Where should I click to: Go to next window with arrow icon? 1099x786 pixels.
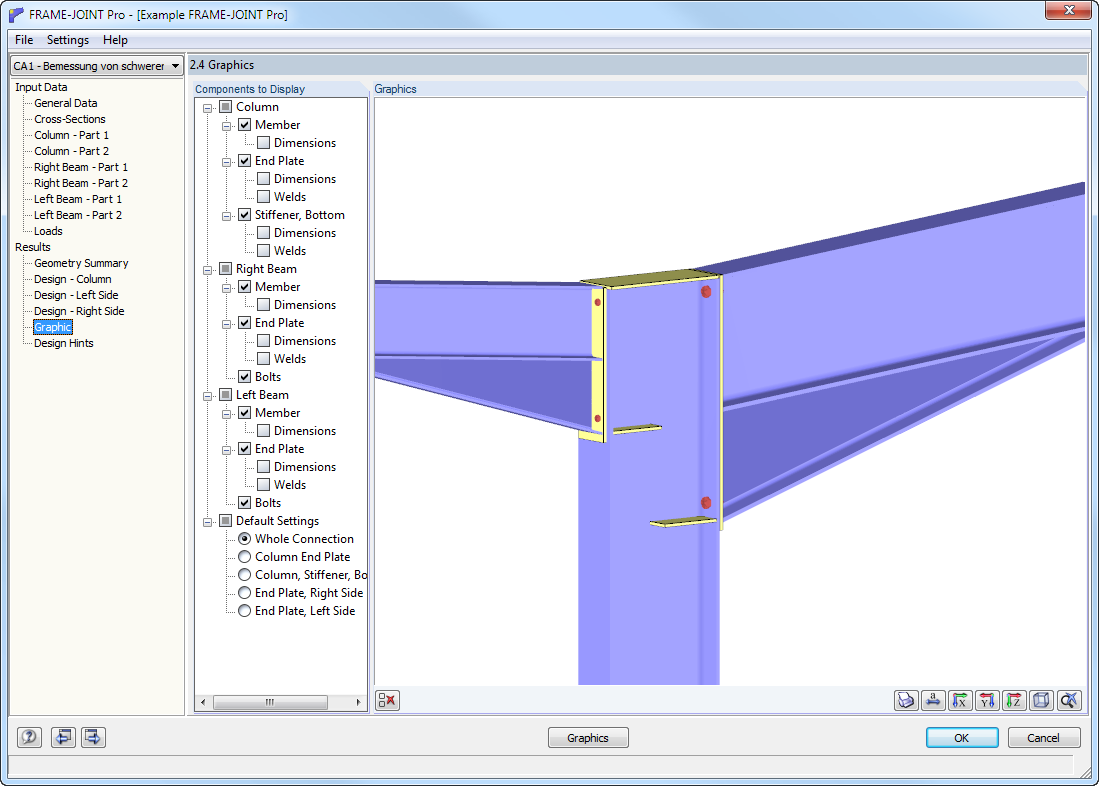(93, 737)
